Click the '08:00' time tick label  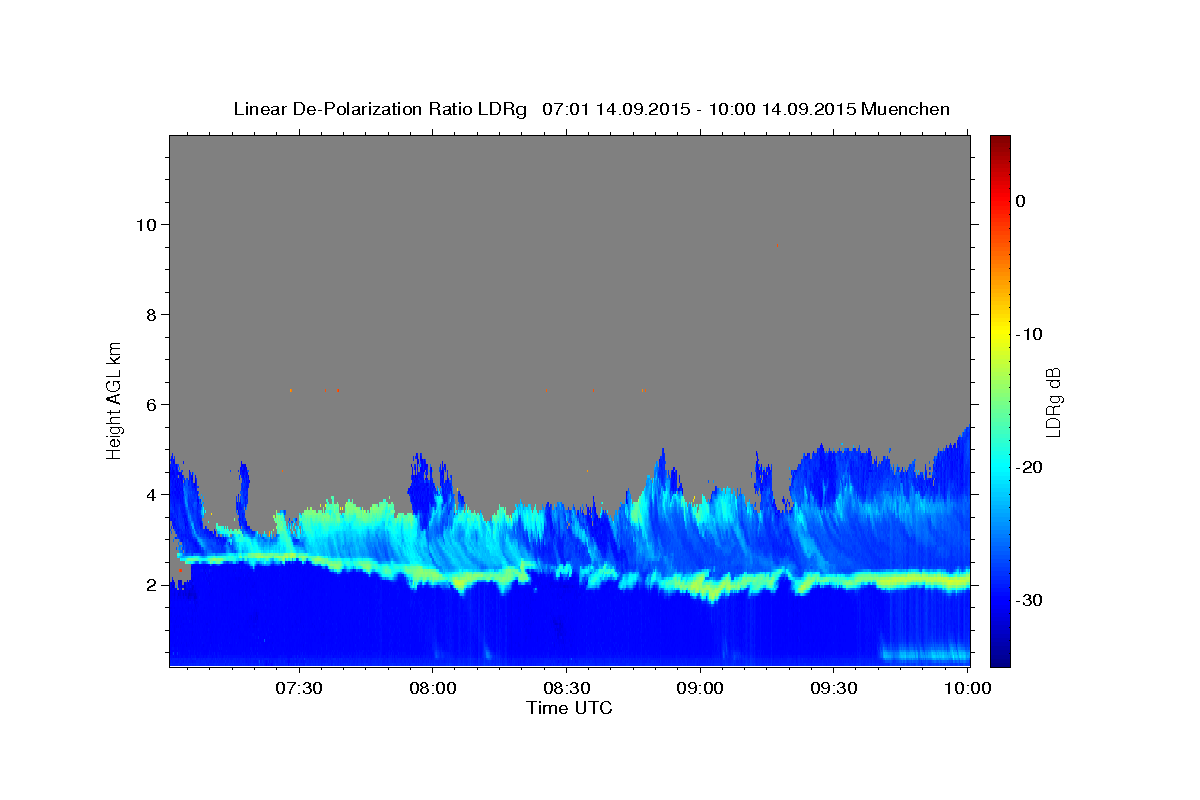pos(433,688)
